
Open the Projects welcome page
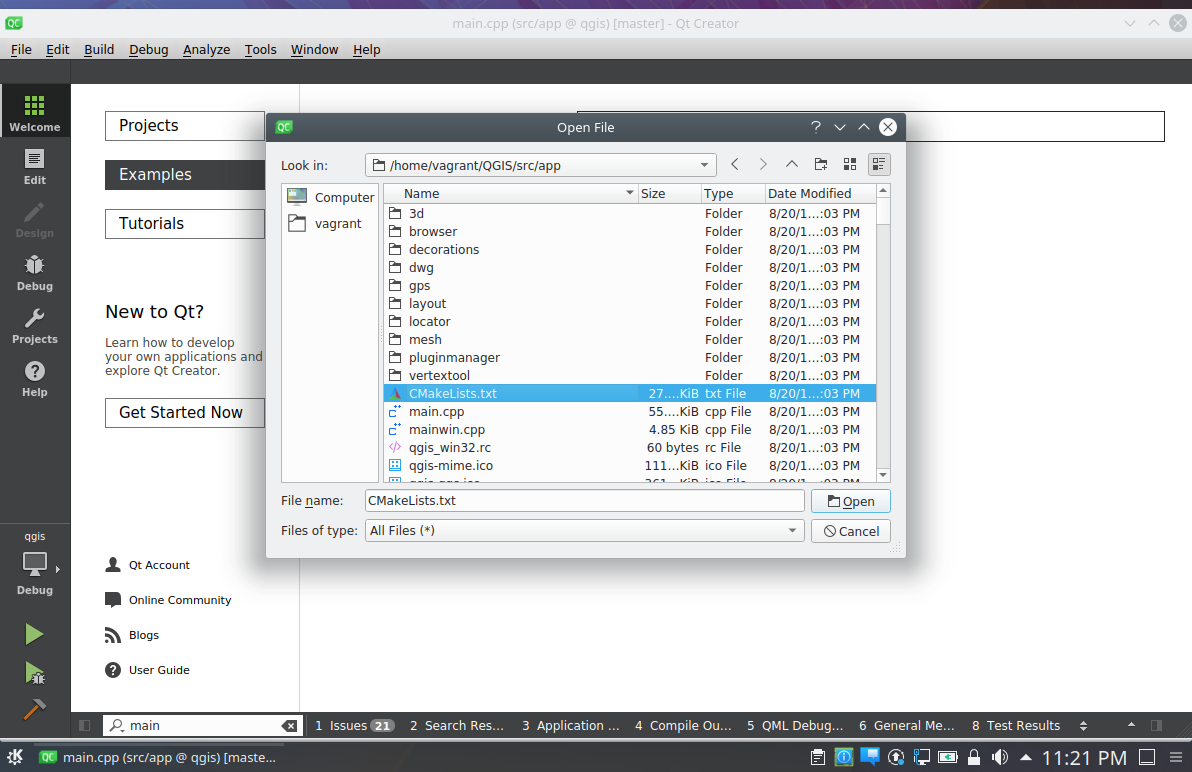(x=185, y=126)
